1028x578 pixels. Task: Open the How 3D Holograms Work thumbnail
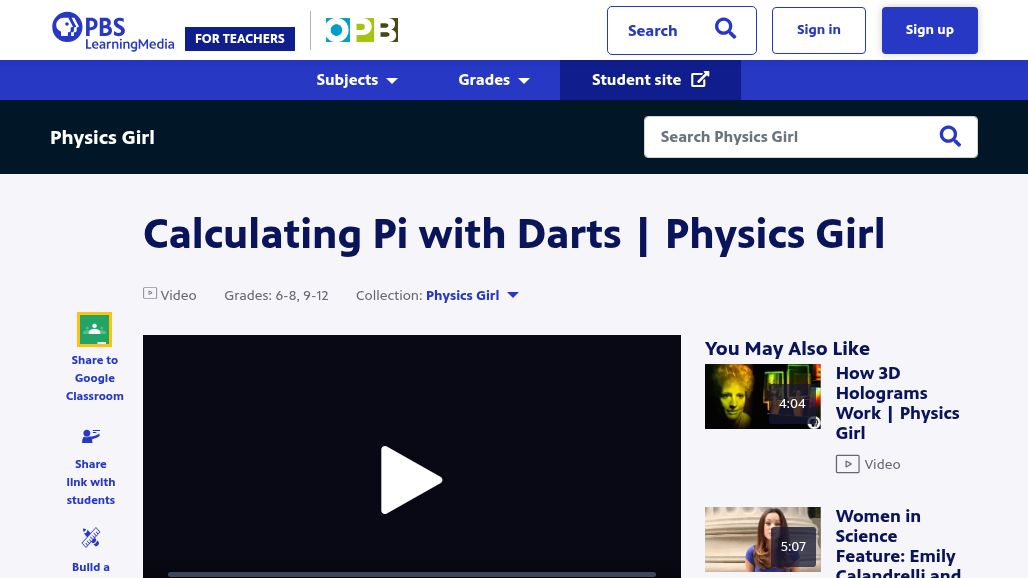(x=762, y=396)
